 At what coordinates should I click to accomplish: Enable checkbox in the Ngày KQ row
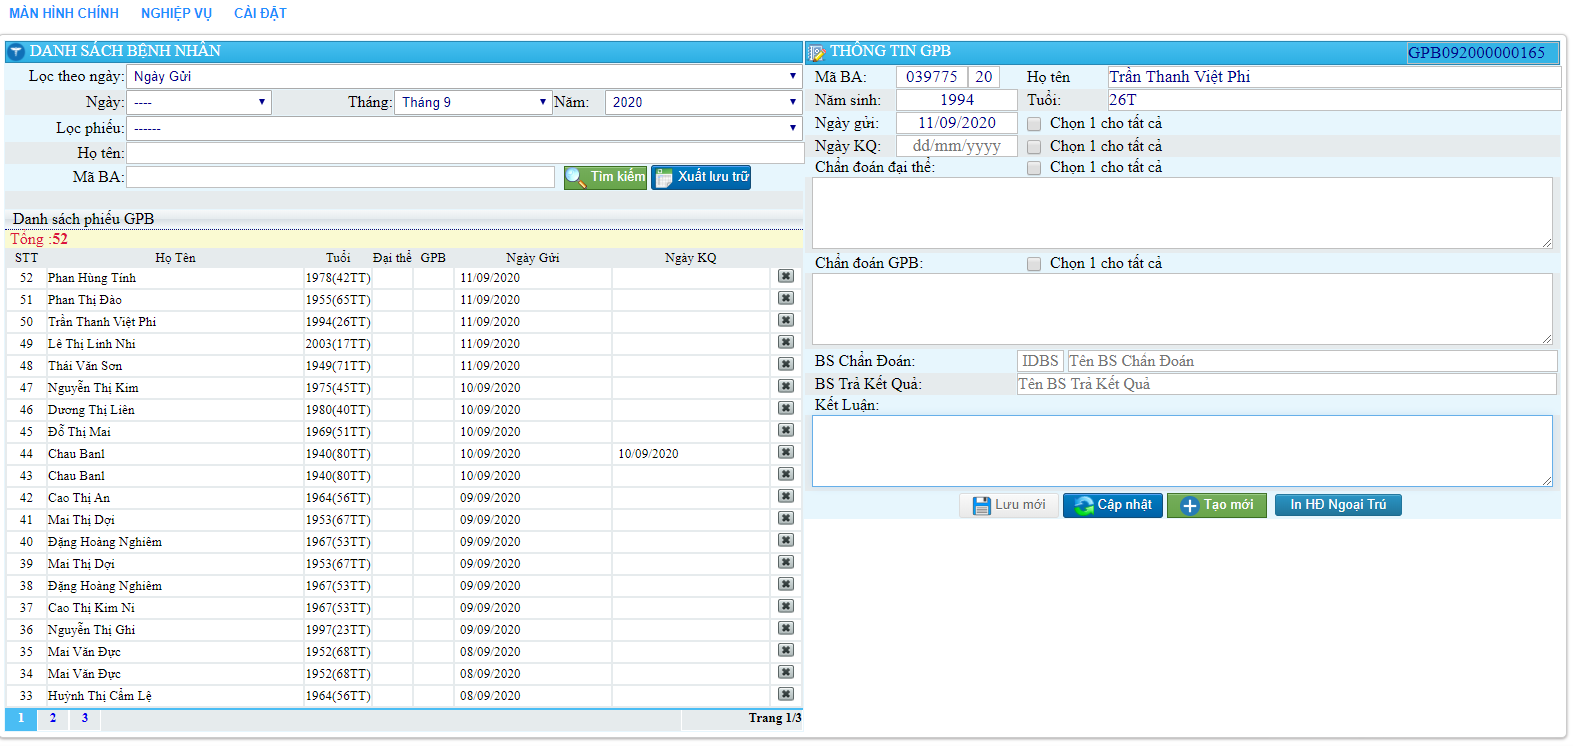[1034, 147]
